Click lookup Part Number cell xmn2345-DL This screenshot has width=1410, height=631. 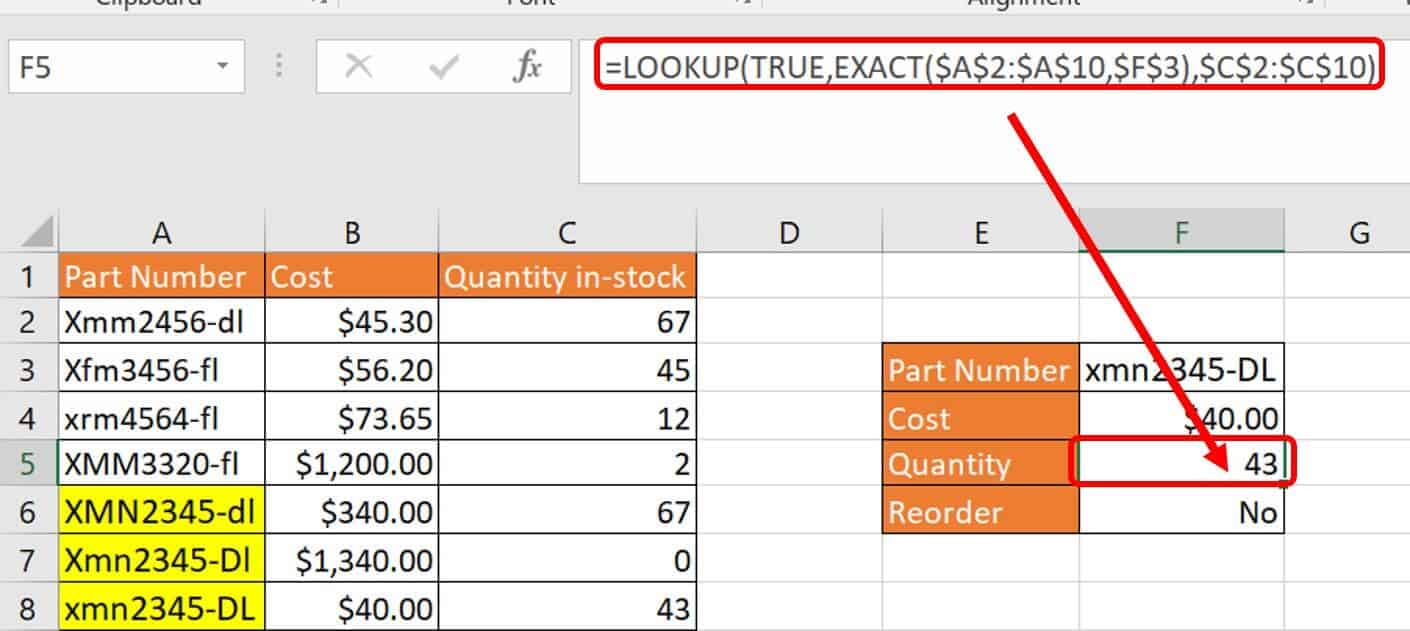coord(1181,371)
